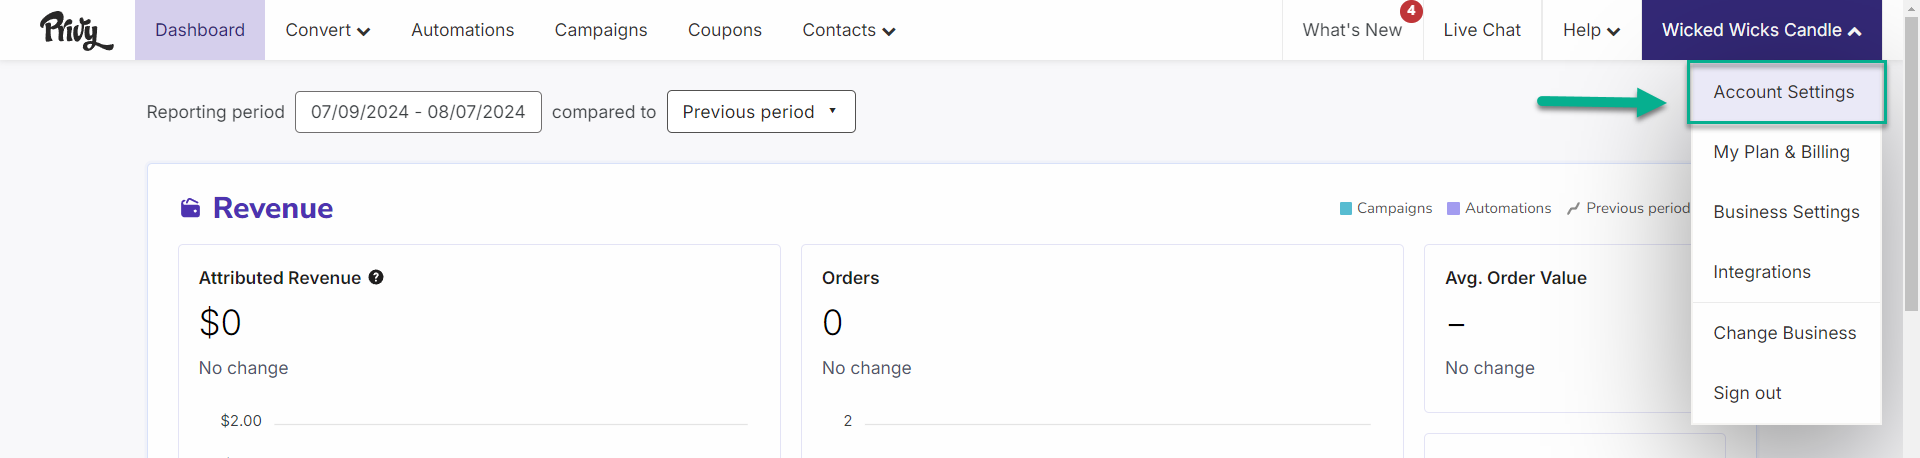The height and width of the screenshot is (458, 1920).
Task: Click the Attributed Revenue help question-mark icon
Action: [376, 277]
